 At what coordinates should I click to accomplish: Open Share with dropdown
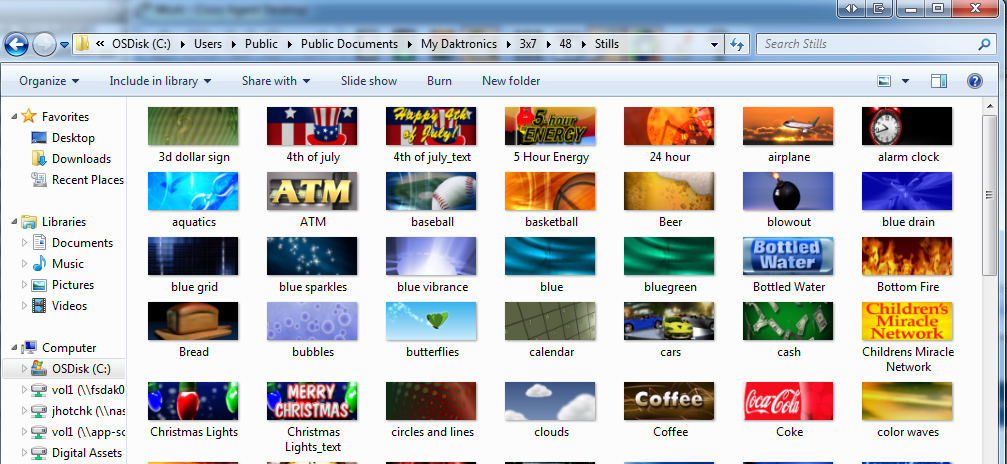(x=275, y=81)
